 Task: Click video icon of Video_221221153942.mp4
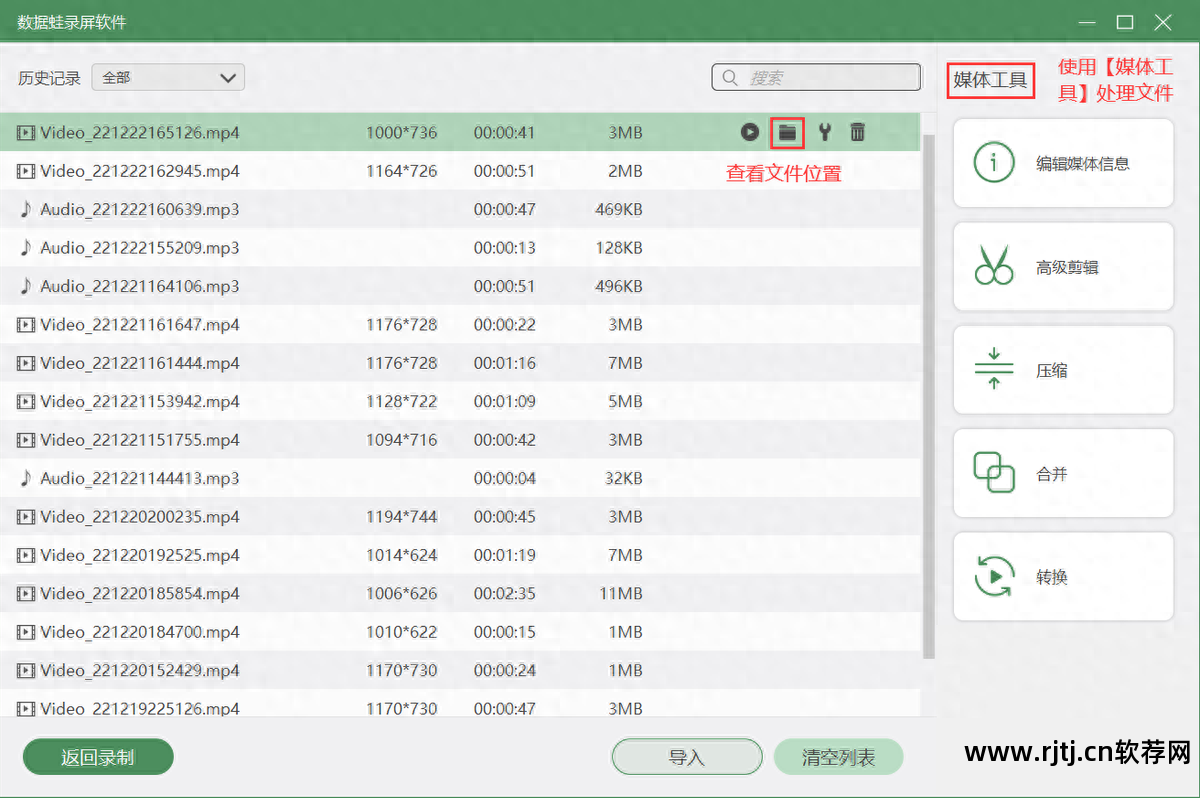coord(26,401)
